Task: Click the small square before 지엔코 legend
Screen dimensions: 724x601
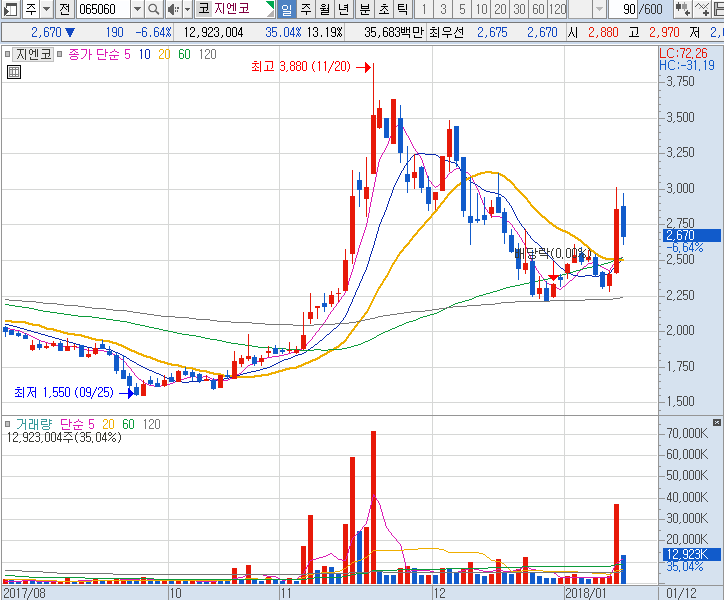Action: pyautogui.click(x=7, y=53)
